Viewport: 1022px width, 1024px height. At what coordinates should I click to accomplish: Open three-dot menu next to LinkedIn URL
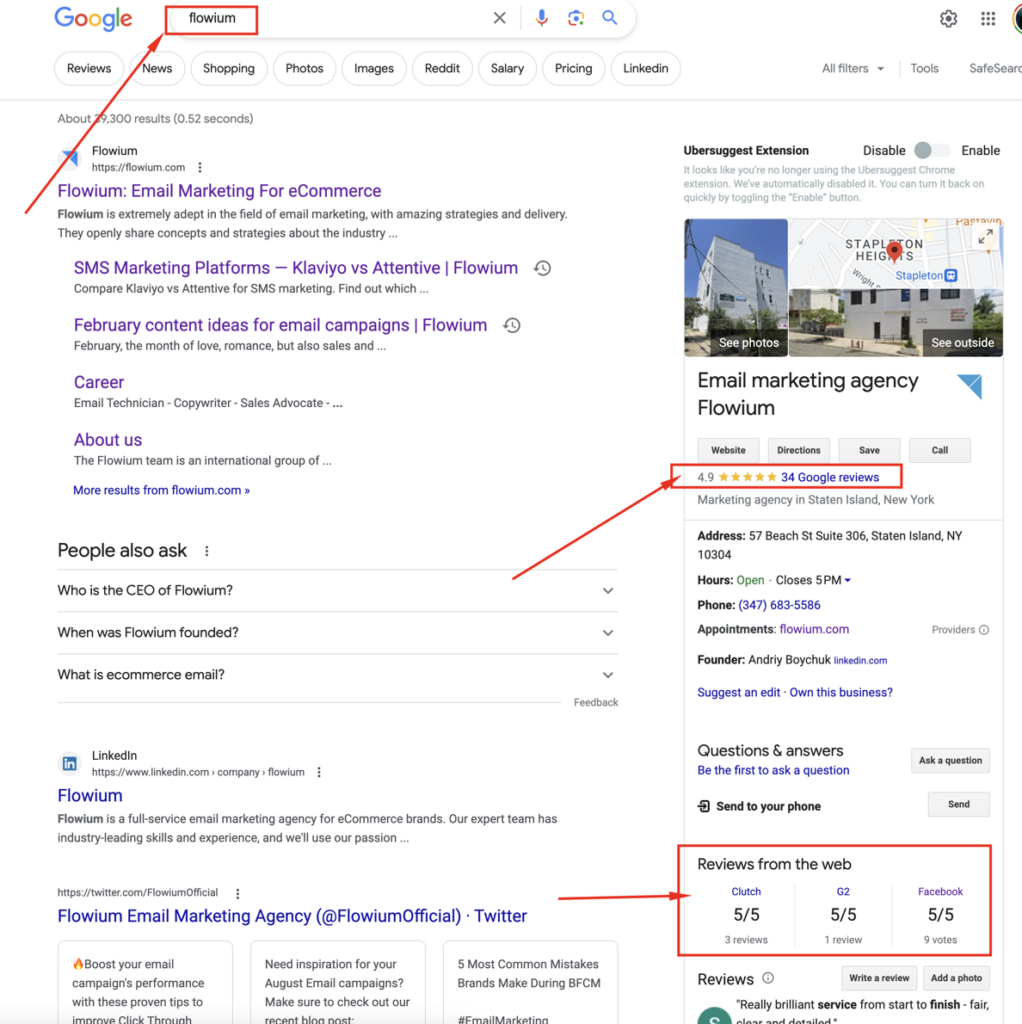(319, 773)
